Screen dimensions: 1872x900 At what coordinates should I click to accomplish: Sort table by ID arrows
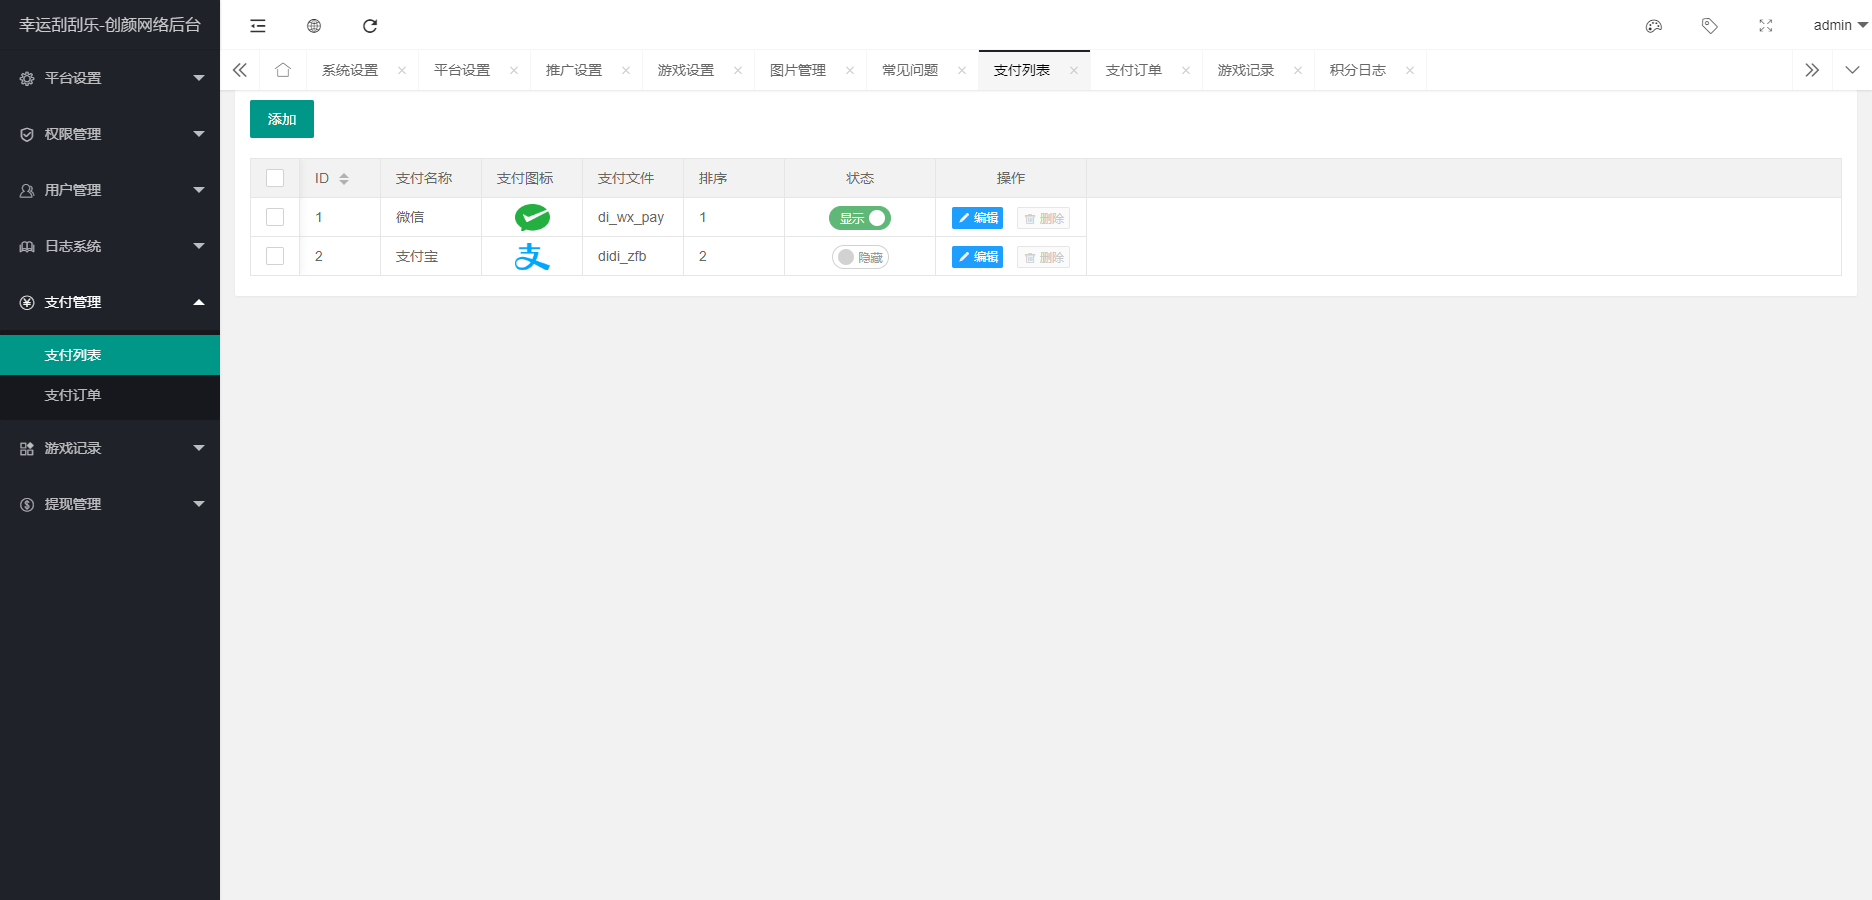pyautogui.click(x=344, y=179)
